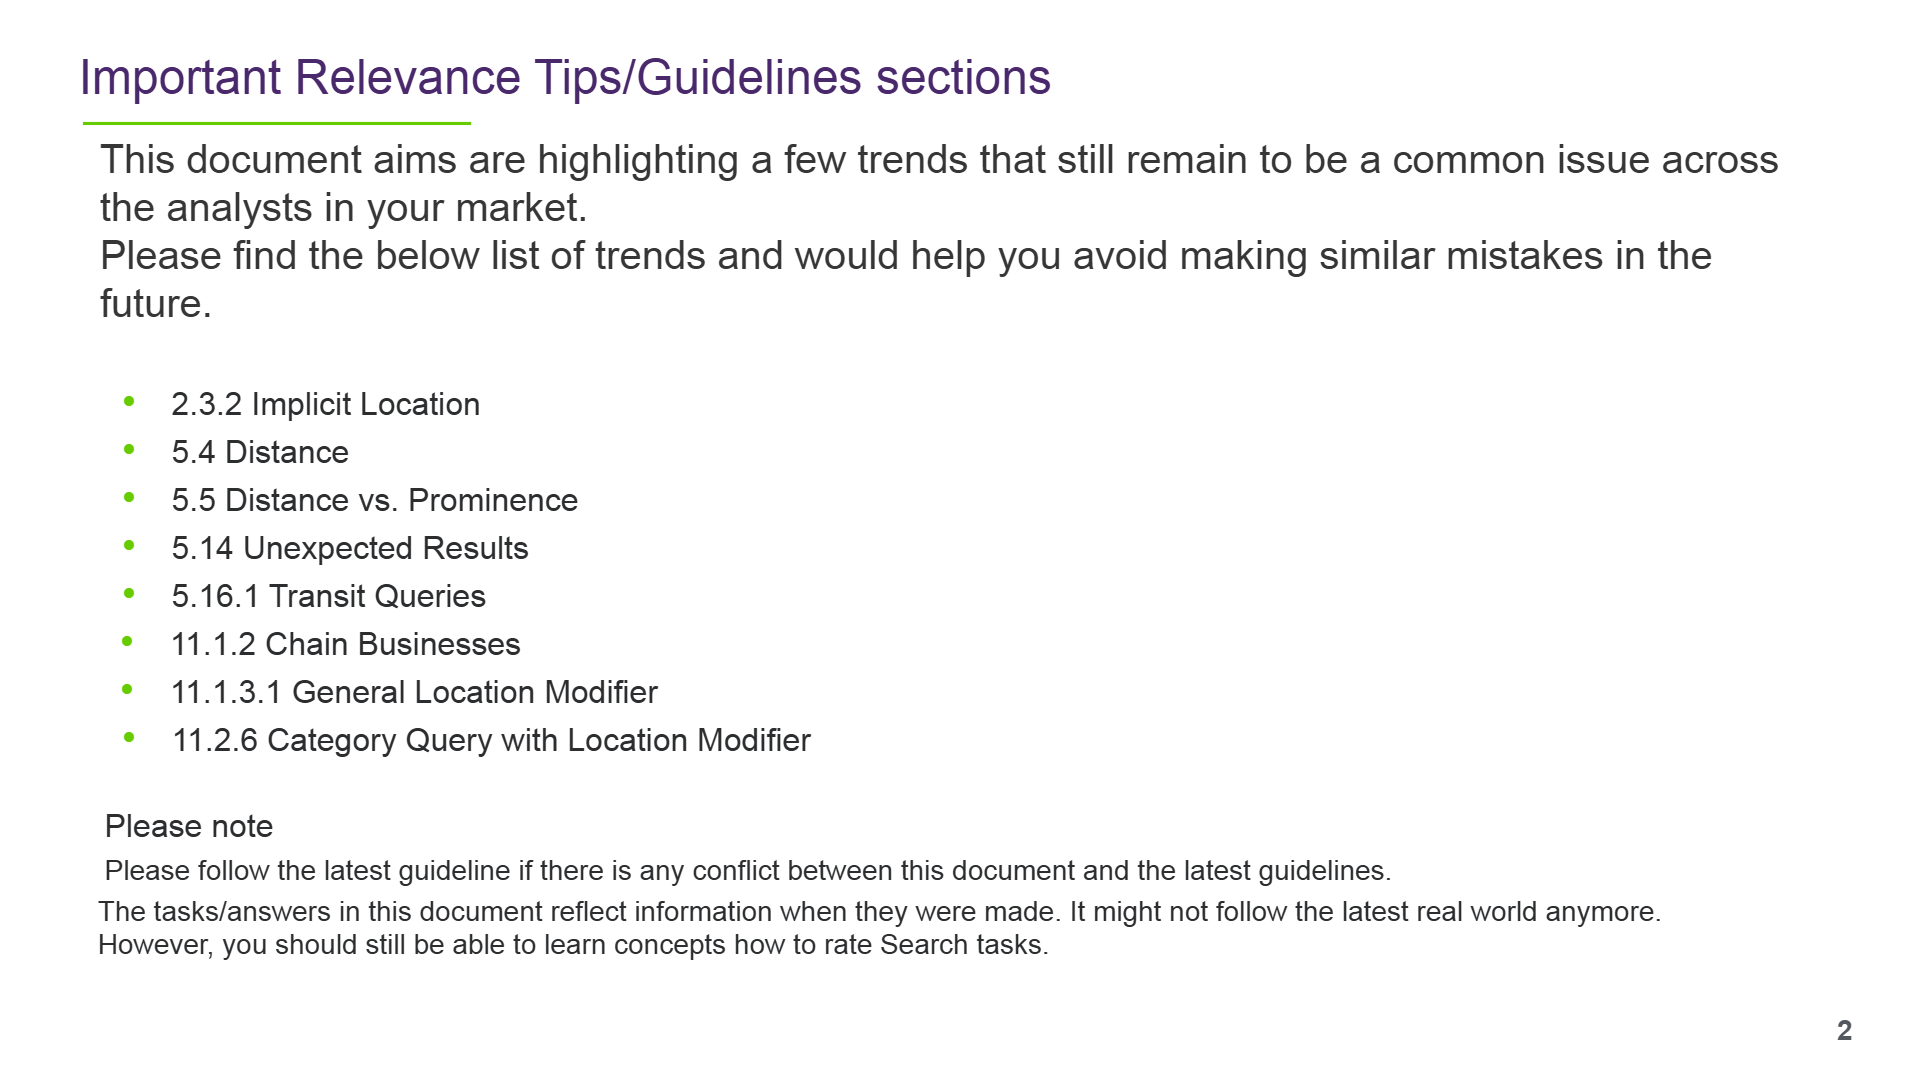Click the green bullet beside Unexpected Results
Viewport: 1920px width, 1080px height.
pyautogui.click(x=129, y=546)
